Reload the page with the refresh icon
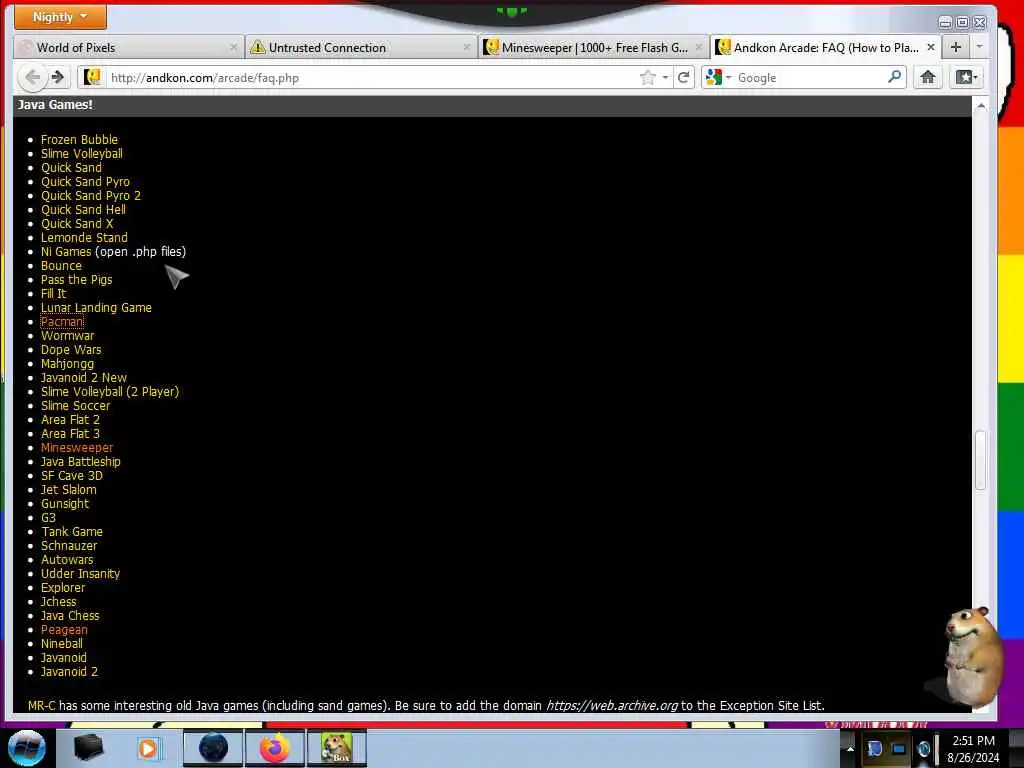The width and height of the screenshot is (1024, 768). tap(683, 78)
